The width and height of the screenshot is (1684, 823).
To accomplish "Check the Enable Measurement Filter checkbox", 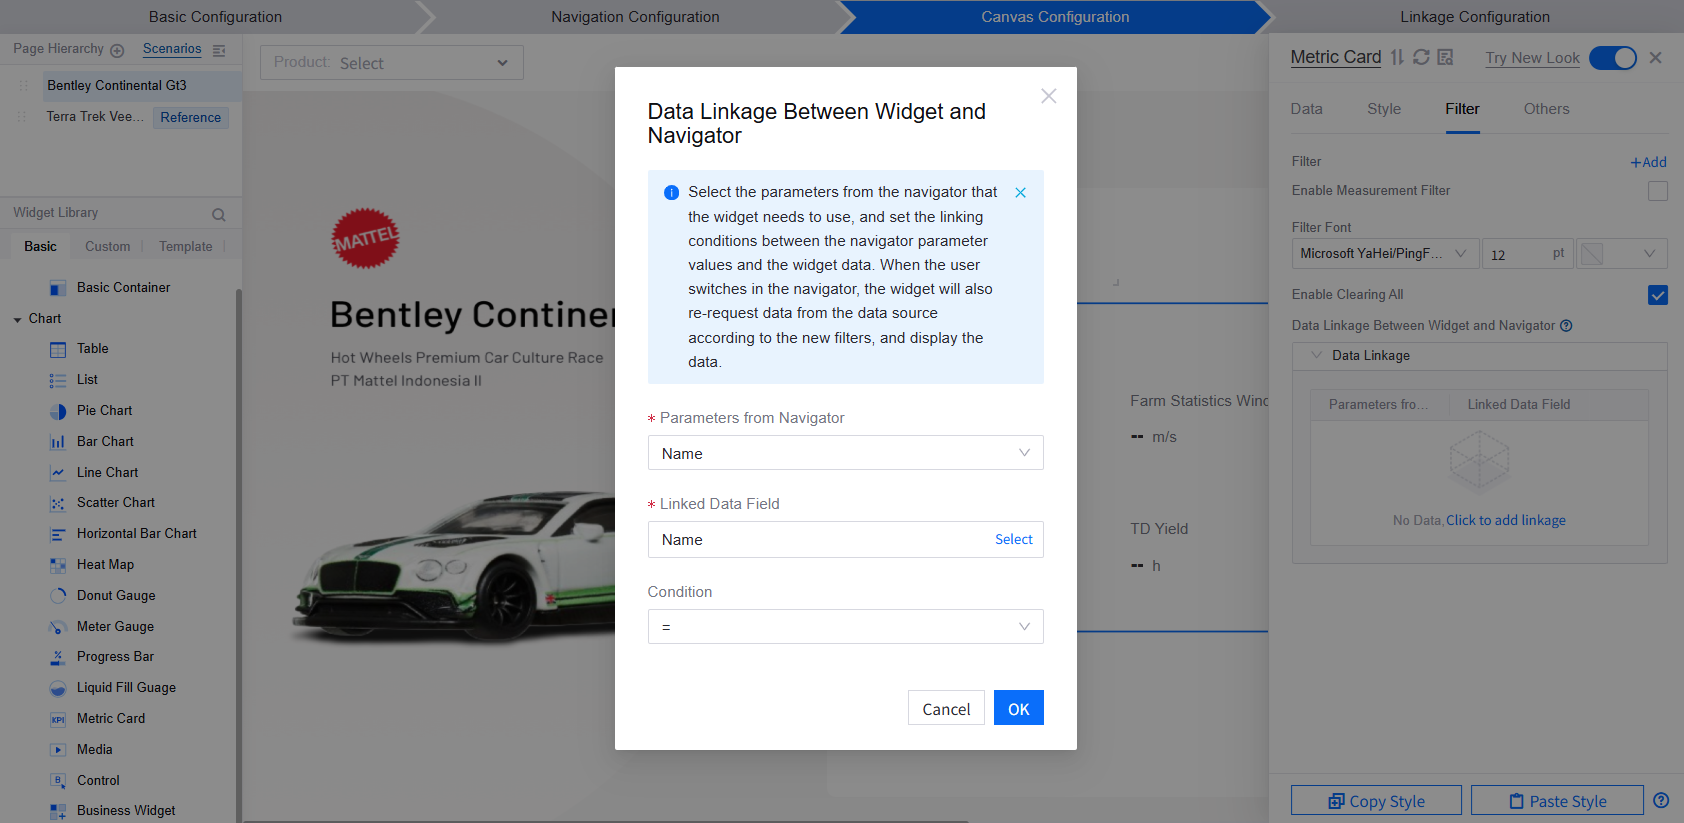I will (1657, 191).
